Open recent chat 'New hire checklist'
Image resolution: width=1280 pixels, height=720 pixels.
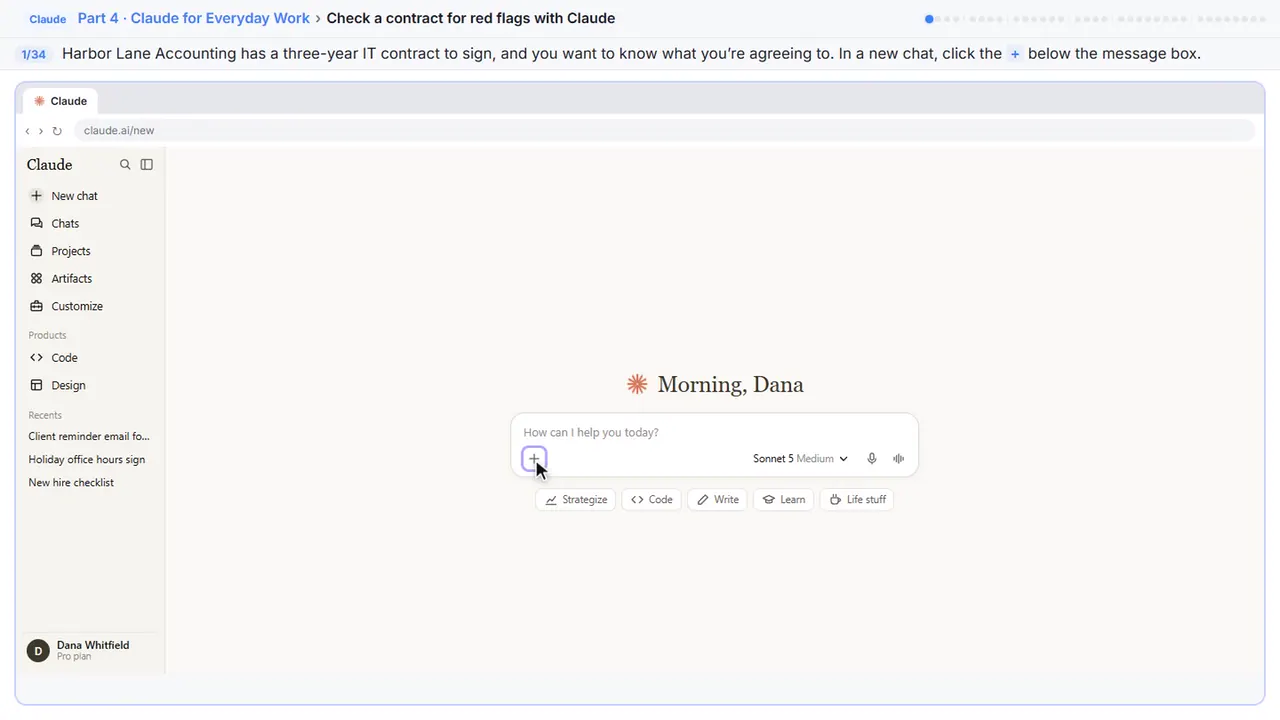(x=71, y=482)
